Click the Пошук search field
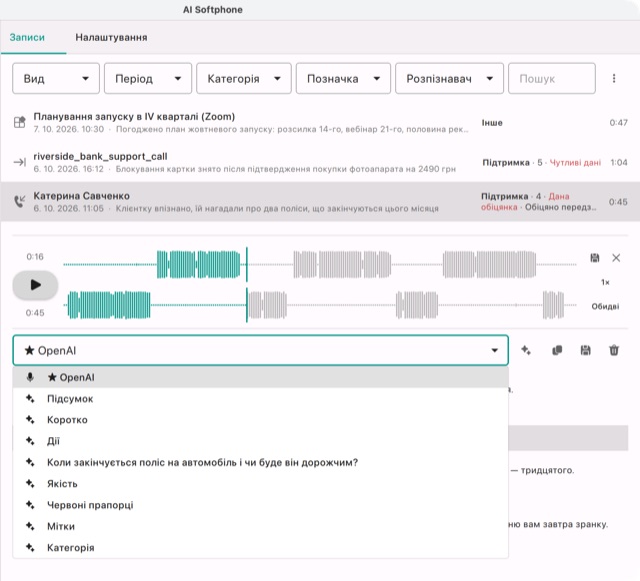640x581 pixels. (552, 78)
